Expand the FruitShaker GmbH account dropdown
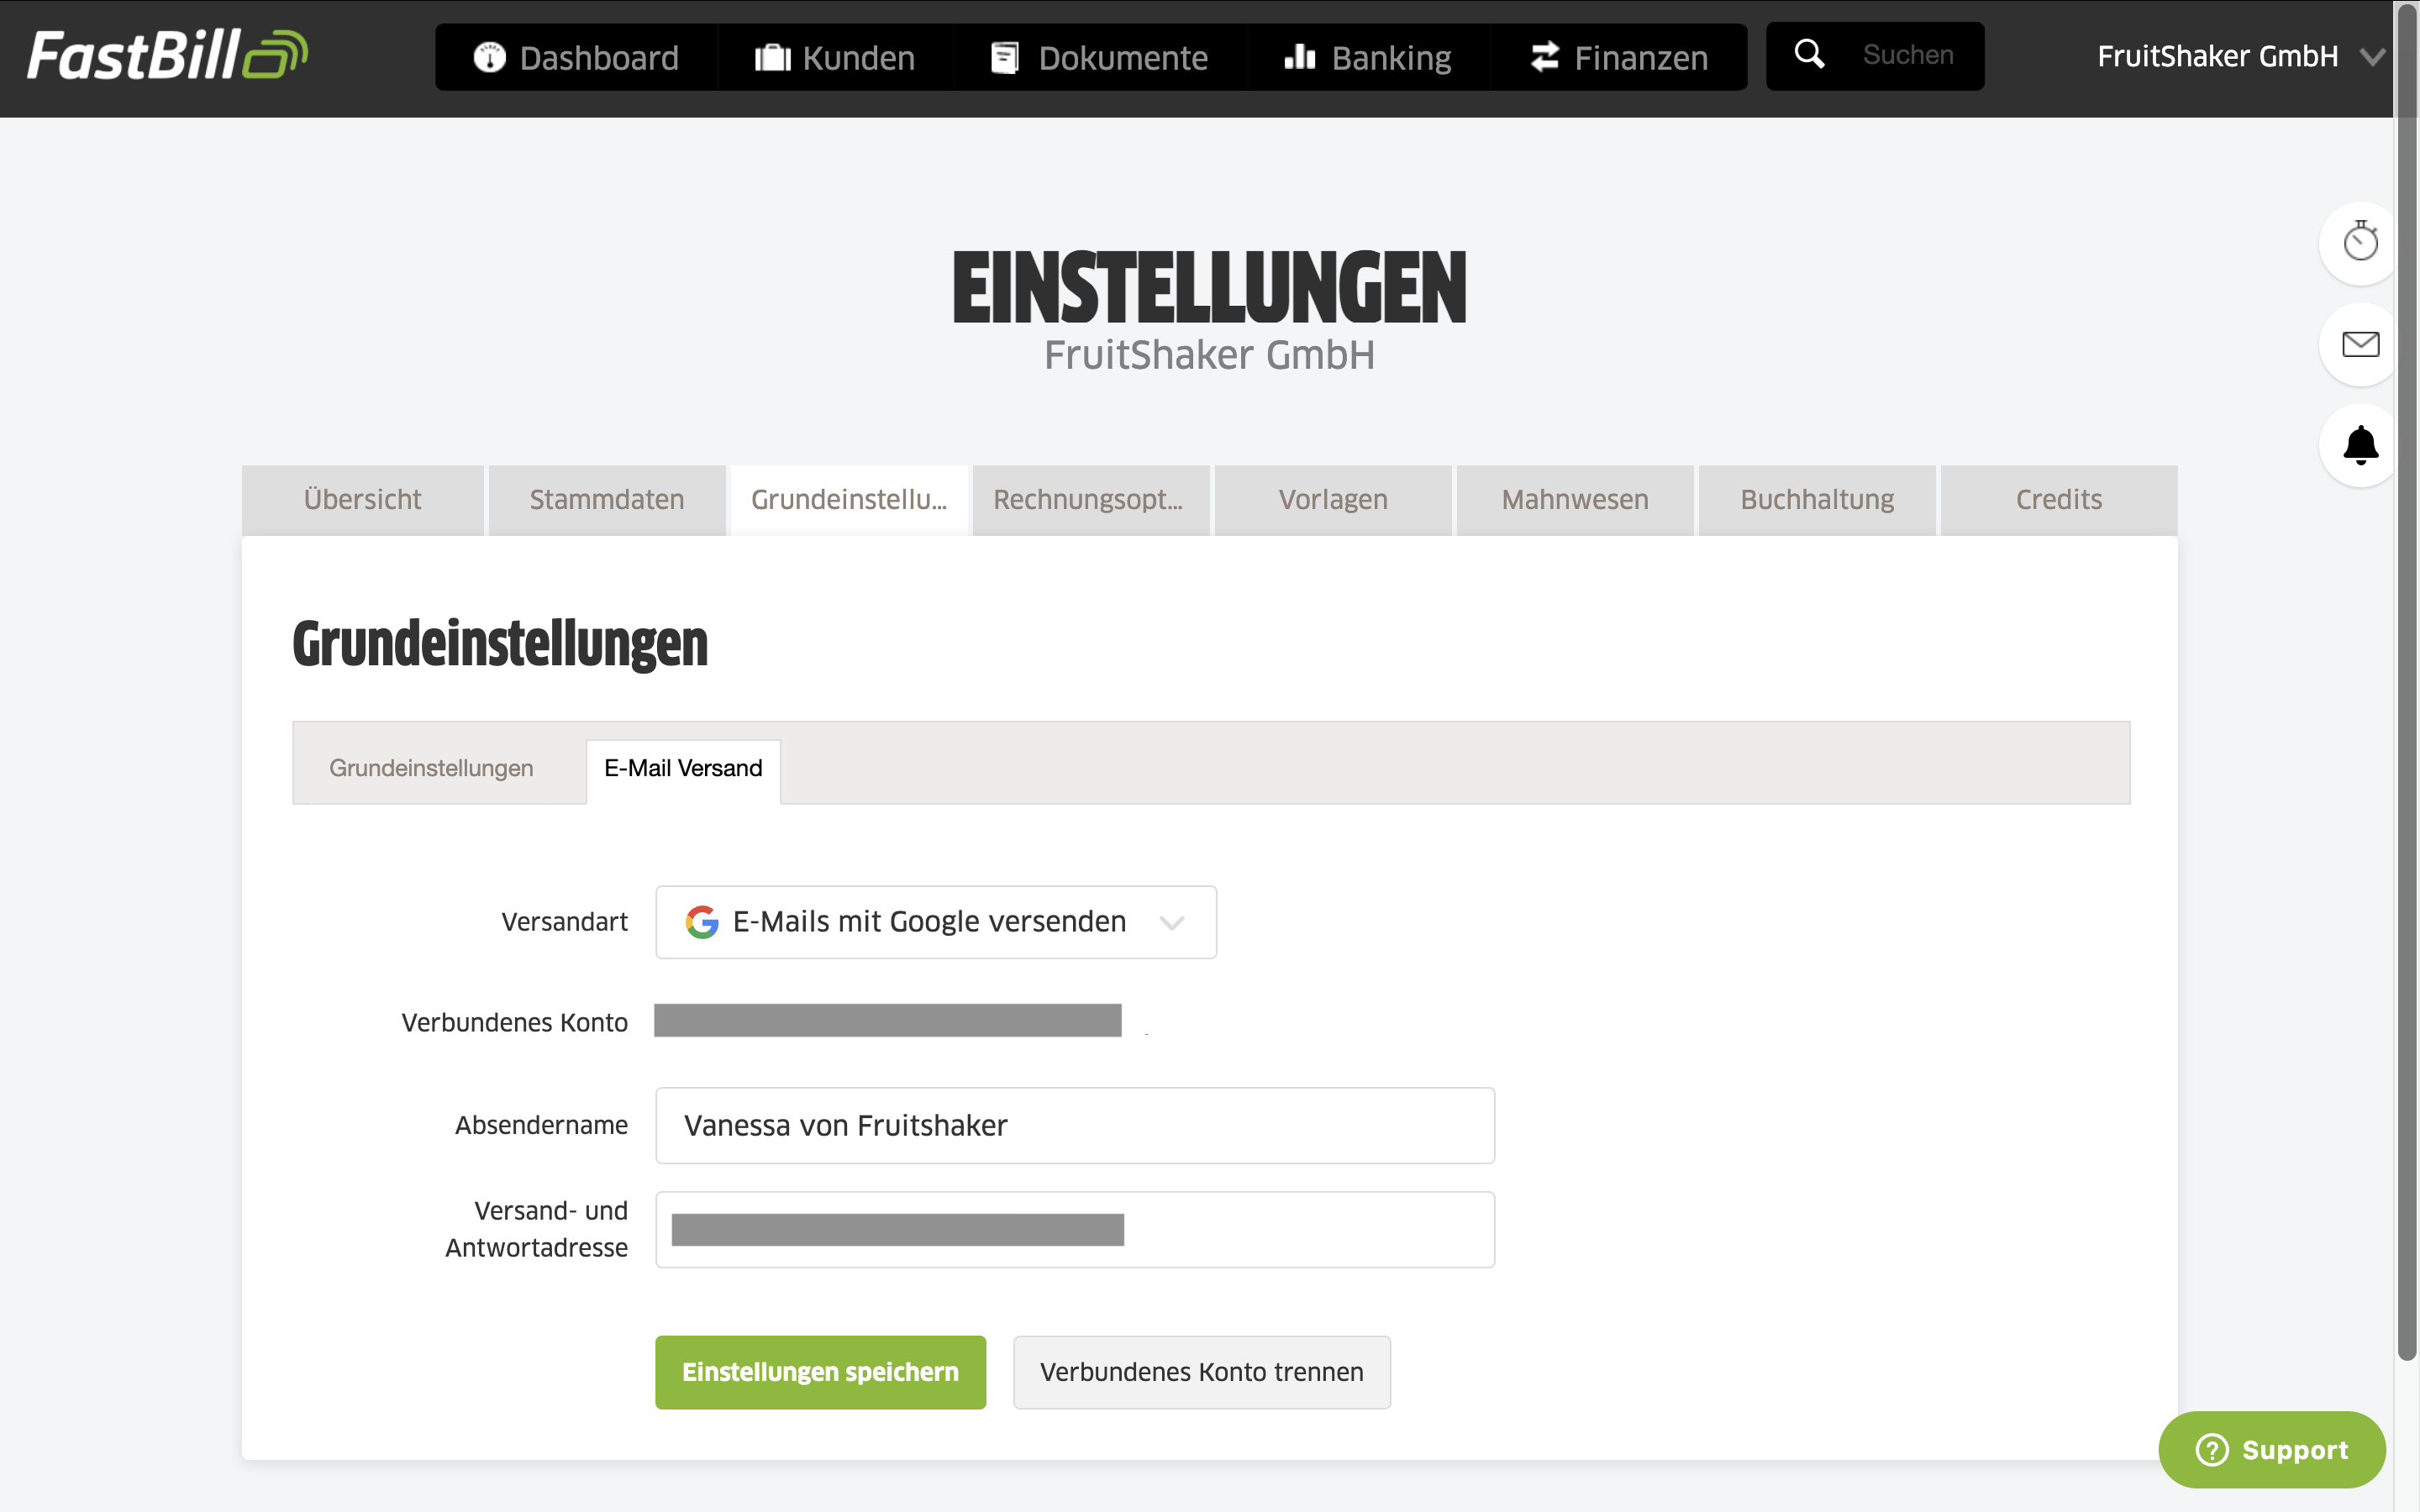The width and height of the screenshot is (2420, 1512). pyautogui.click(x=2240, y=57)
